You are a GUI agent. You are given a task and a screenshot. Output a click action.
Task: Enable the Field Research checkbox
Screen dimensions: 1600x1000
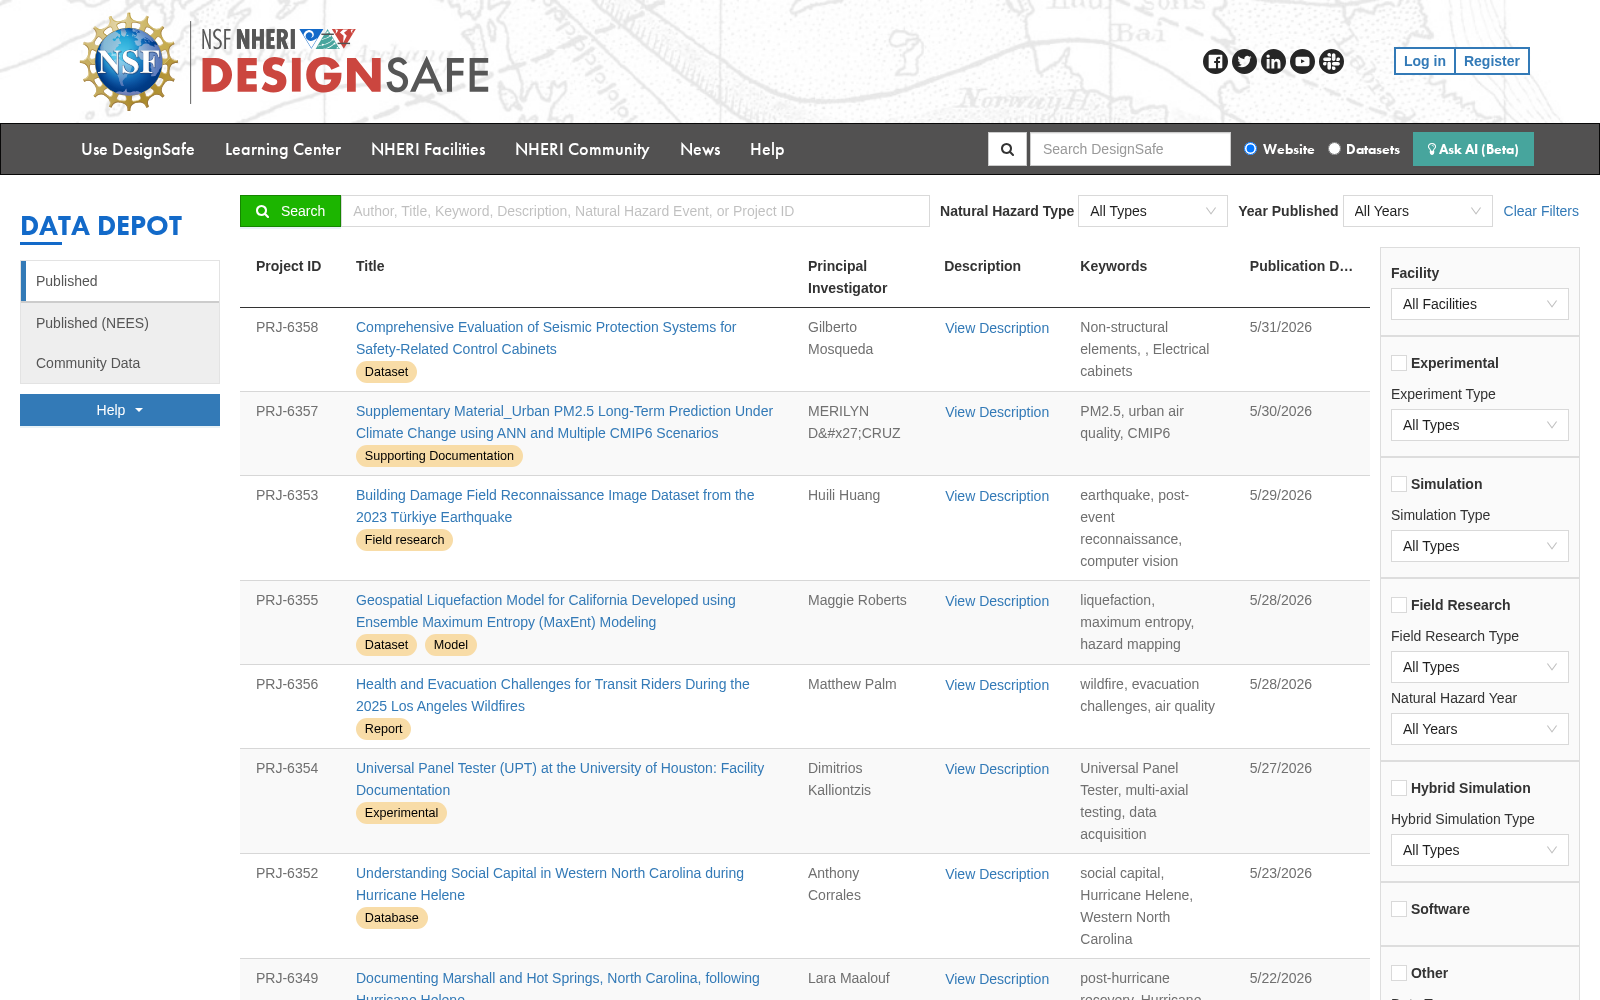1399,605
